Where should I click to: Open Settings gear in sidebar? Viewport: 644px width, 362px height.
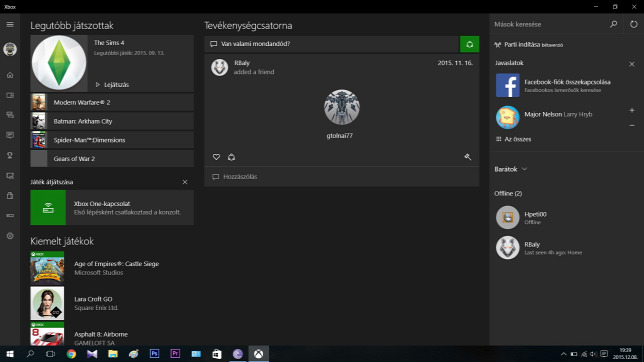[10, 236]
